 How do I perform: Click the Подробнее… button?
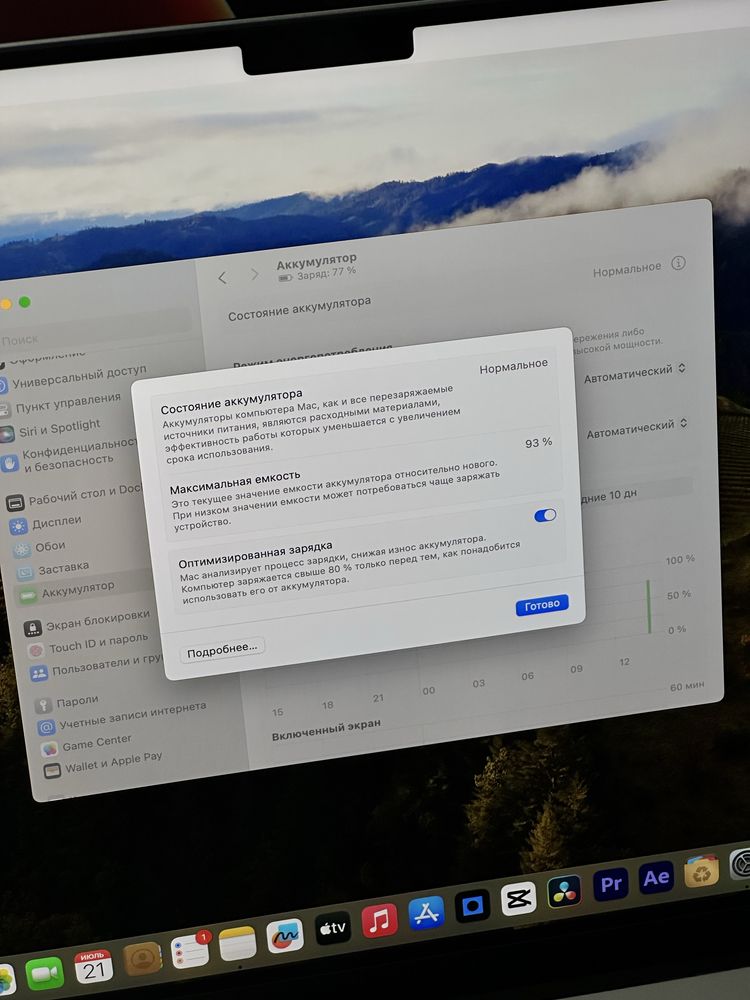tap(222, 649)
